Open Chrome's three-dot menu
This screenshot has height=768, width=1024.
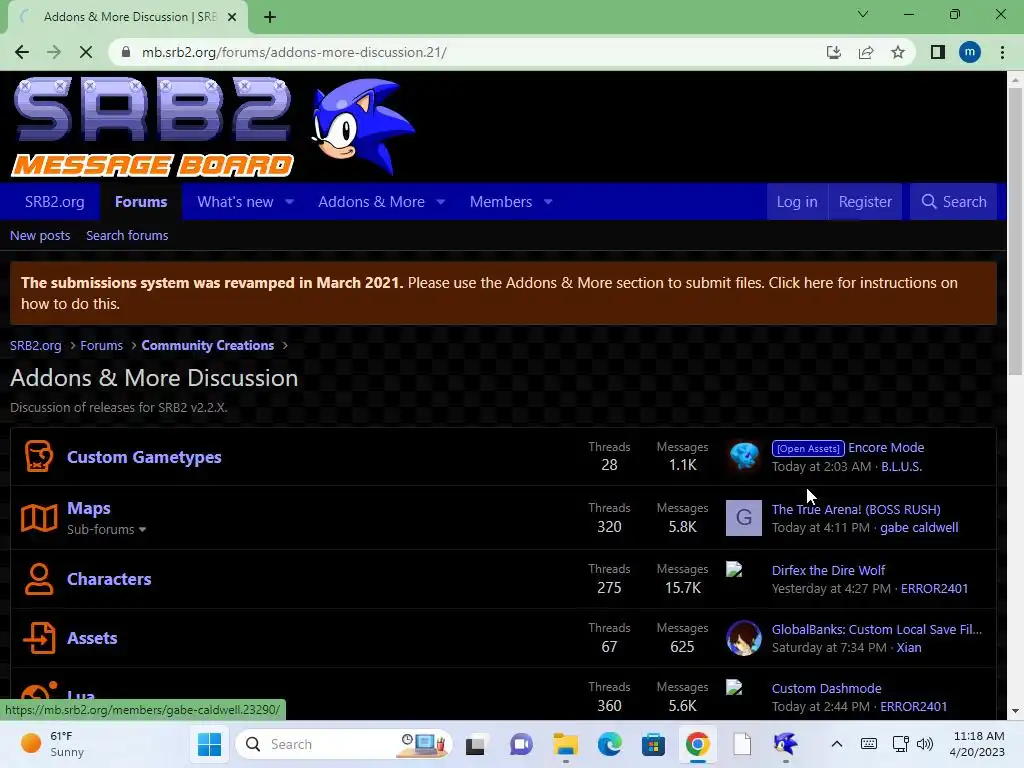click(x=1002, y=52)
